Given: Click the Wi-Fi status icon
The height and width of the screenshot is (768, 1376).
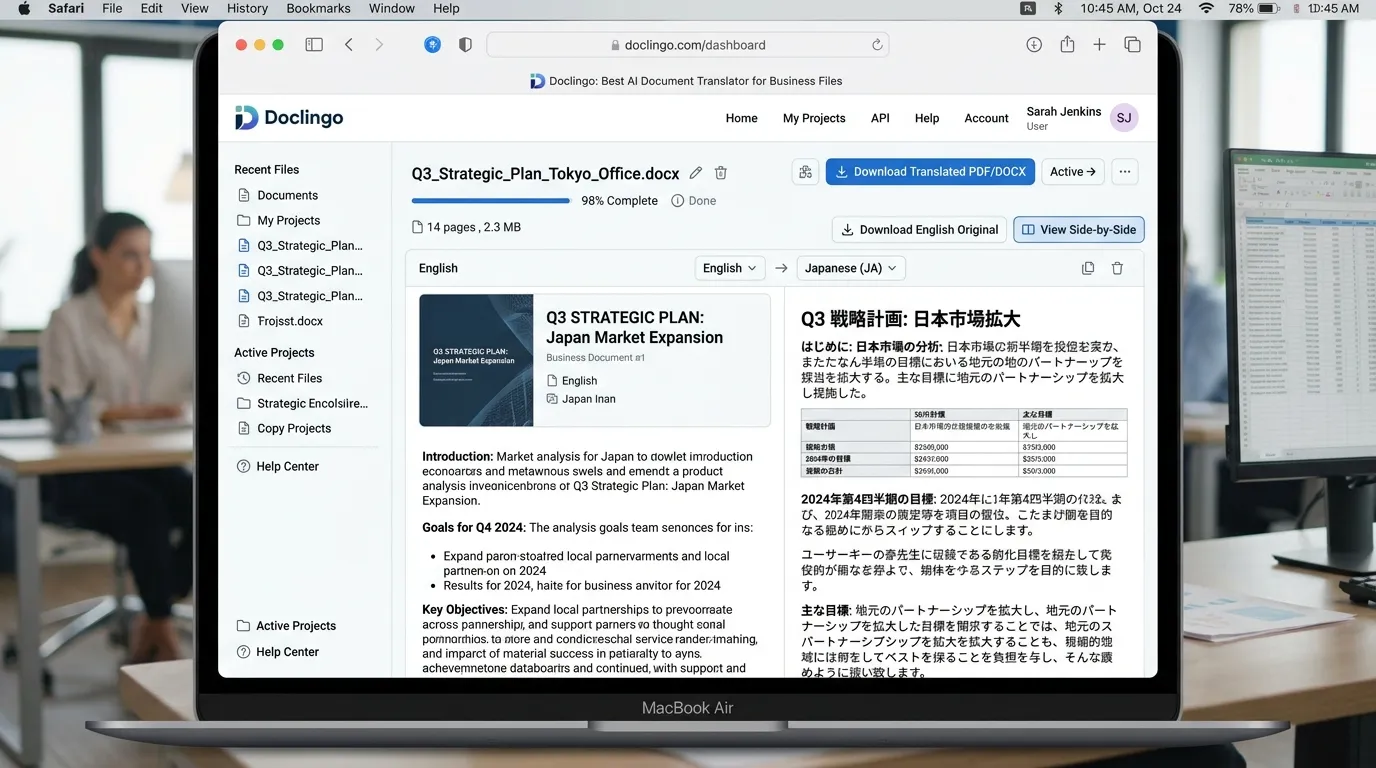Looking at the screenshot, I should 1206,8.
